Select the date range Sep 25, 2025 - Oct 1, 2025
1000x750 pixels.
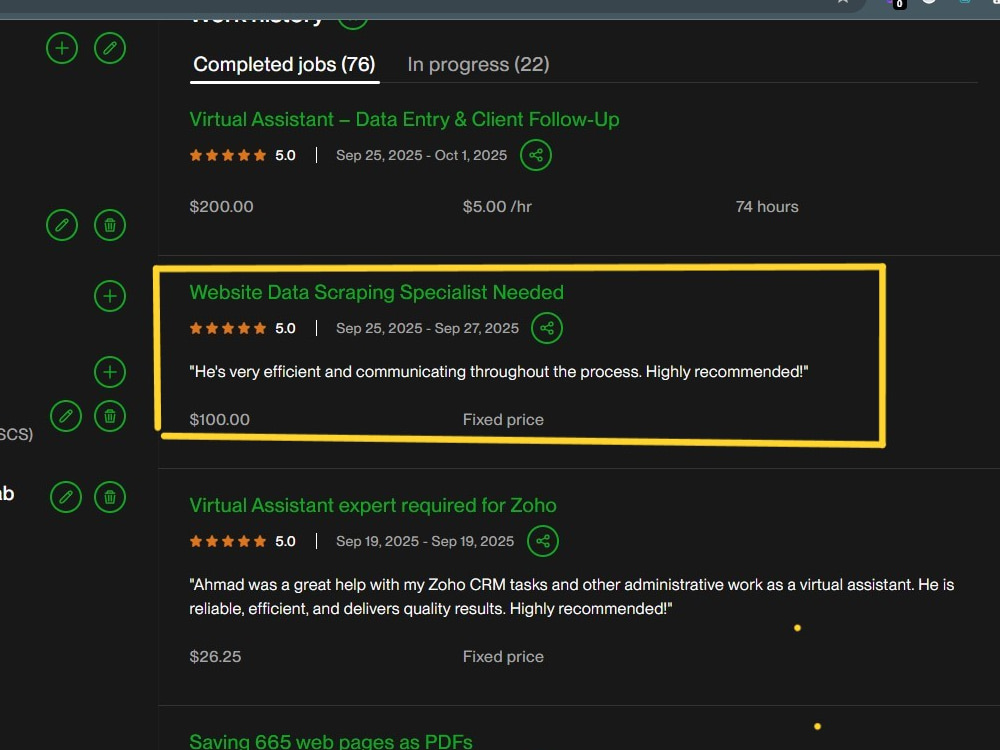[x=422, y=155]
